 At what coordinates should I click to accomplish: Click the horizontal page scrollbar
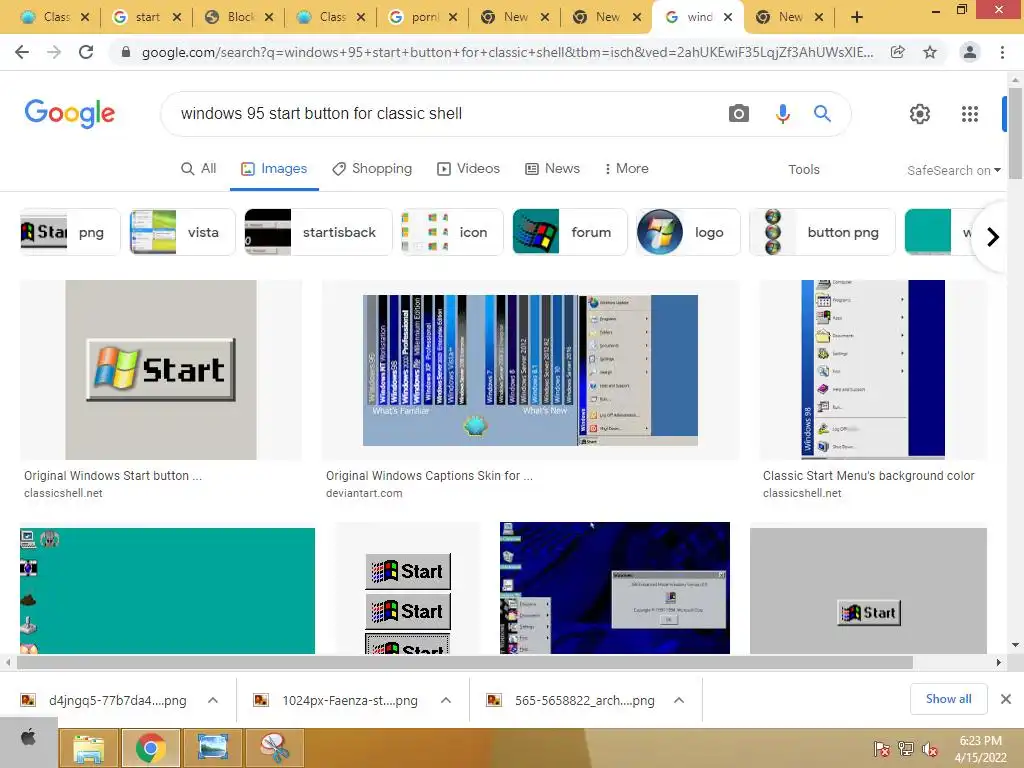click(x=464, y=662)
